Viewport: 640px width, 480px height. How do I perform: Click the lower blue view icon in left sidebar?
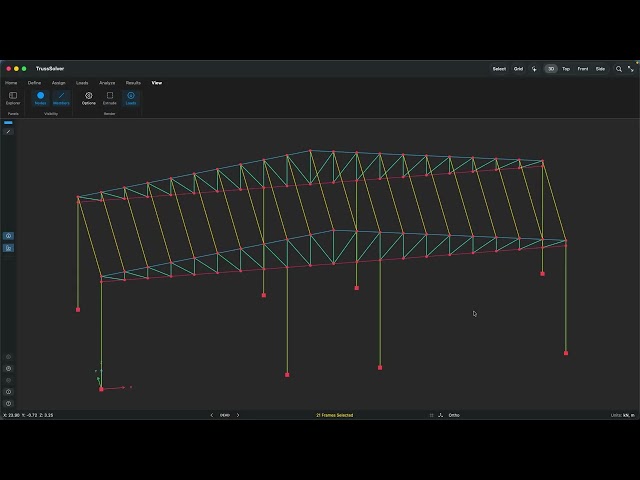coord(8,248)
